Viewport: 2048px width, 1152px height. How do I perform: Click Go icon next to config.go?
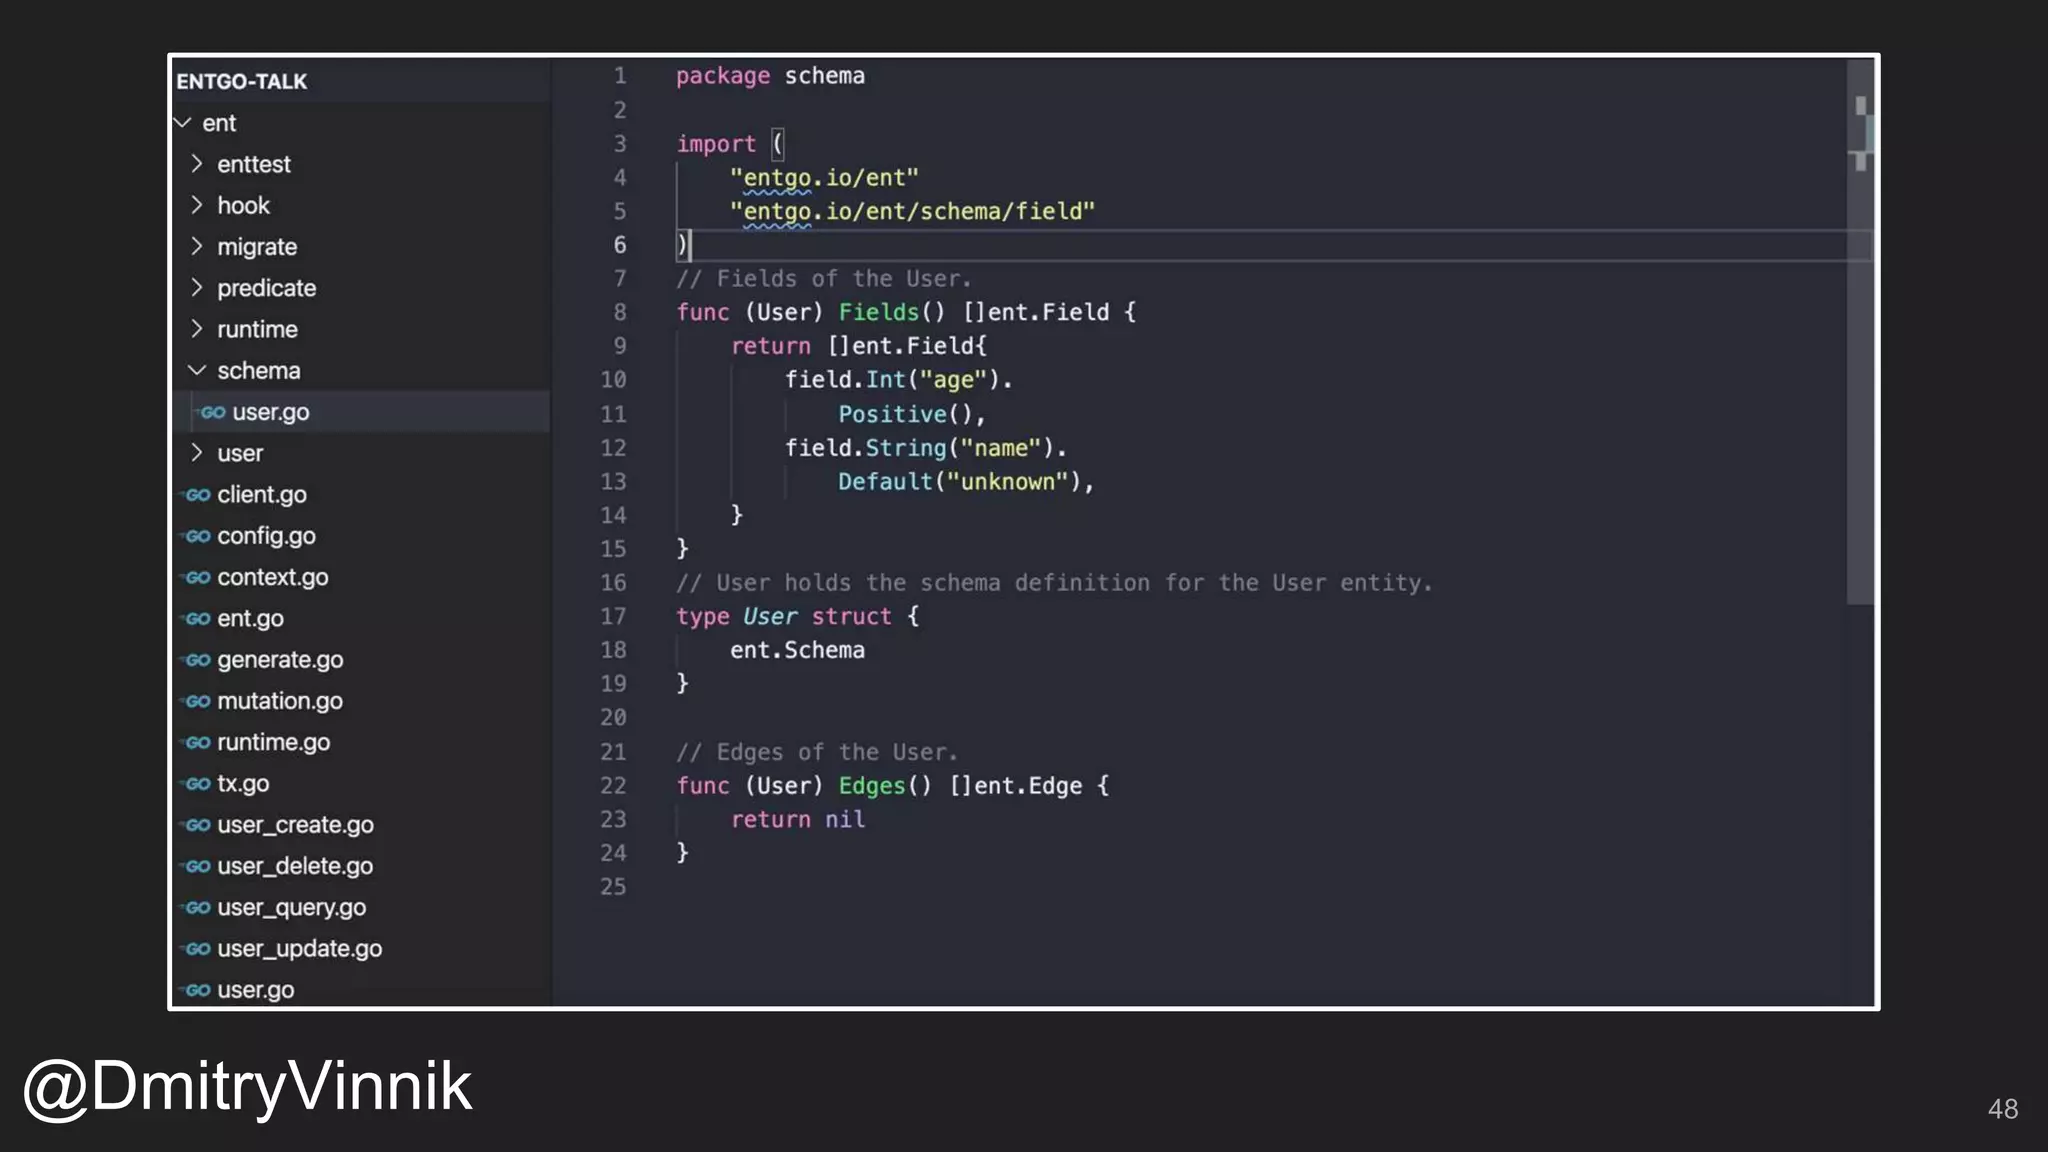click(197, 536)
